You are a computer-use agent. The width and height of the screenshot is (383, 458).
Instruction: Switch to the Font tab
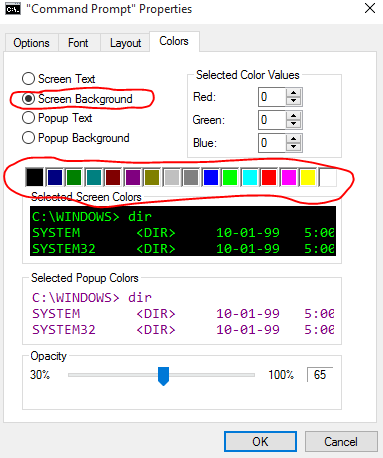79,43
